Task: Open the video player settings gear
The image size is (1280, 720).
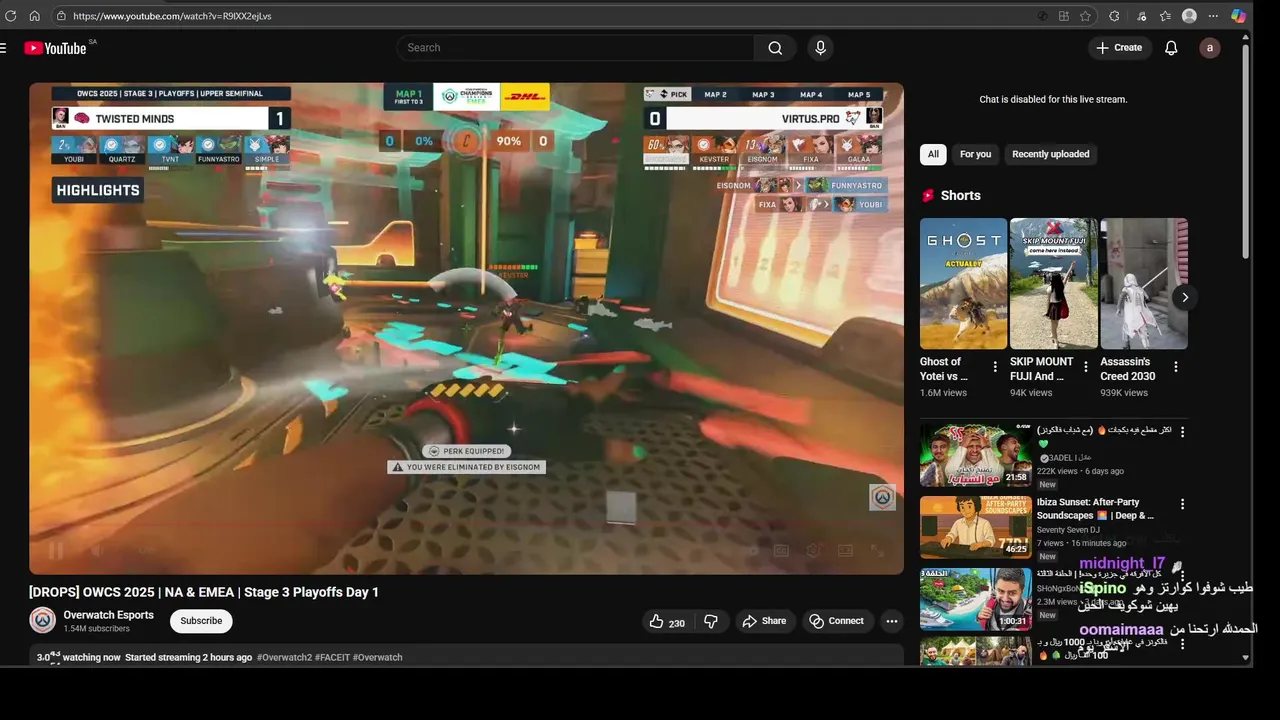Action: [814, 551]
